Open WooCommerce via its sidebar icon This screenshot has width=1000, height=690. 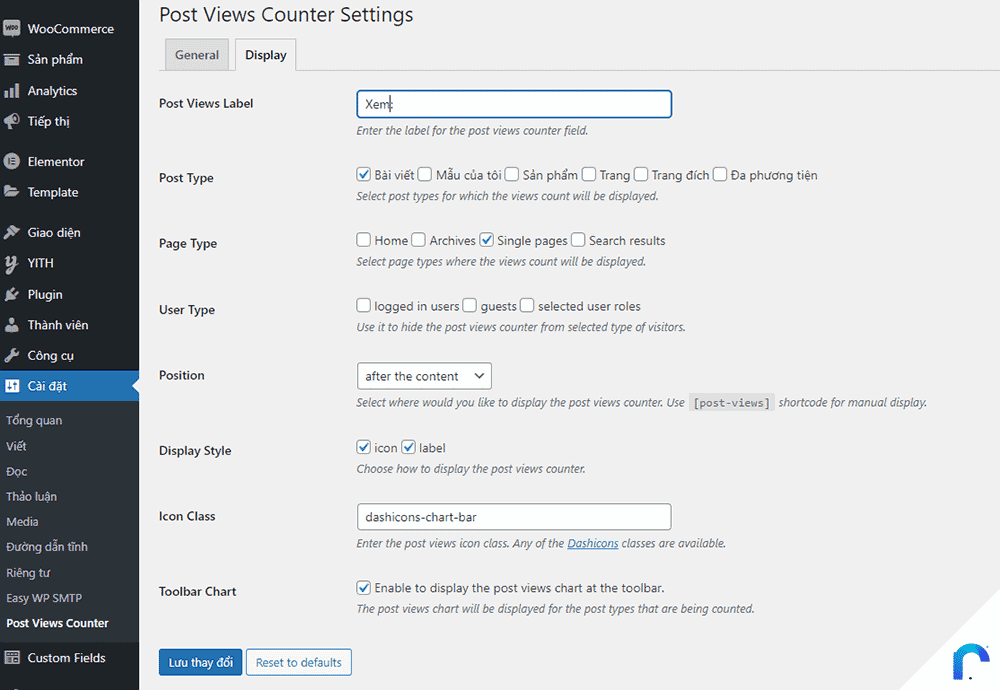point(11,29)
